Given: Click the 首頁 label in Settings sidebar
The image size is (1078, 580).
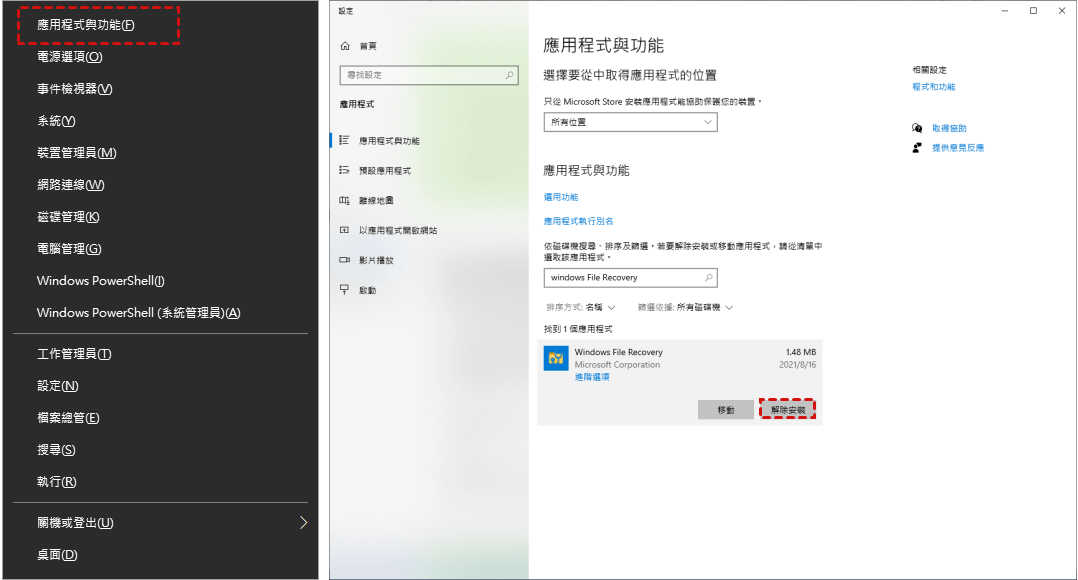Looking at the screenshot, I should [x=368, y=46].
